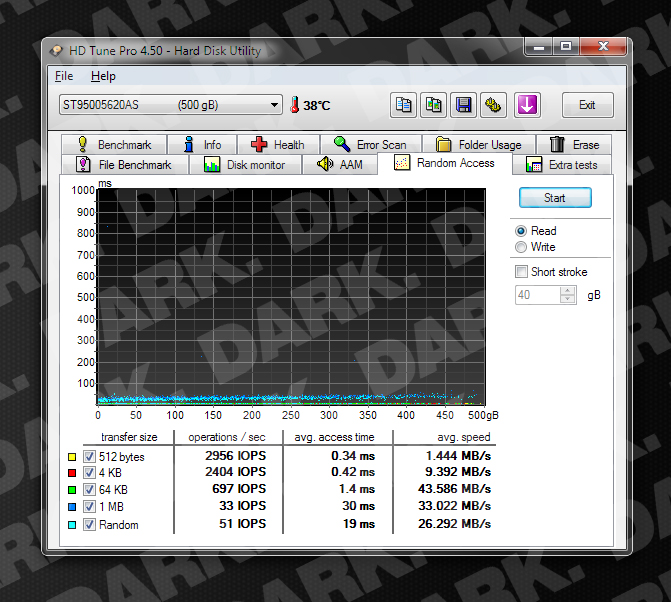Click the Exit button

(x=587, y=105)
